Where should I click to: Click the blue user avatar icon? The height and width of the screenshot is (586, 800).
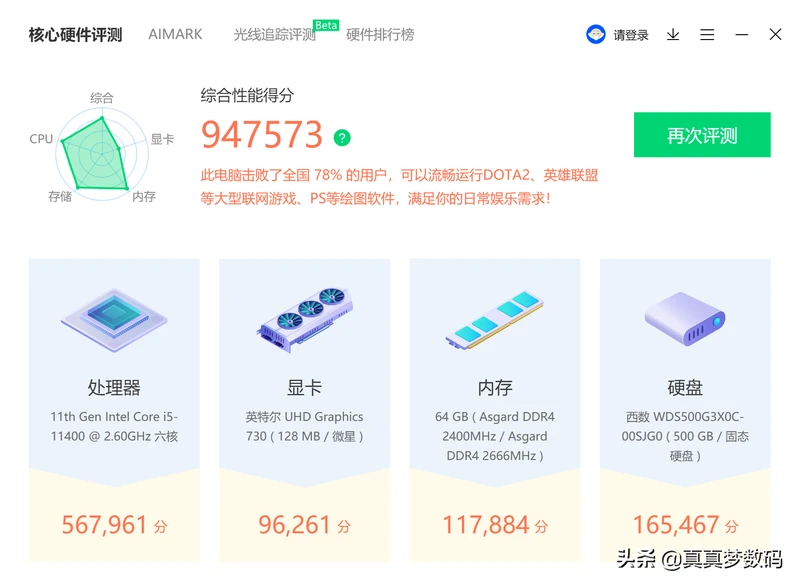(x=595, y=34)
